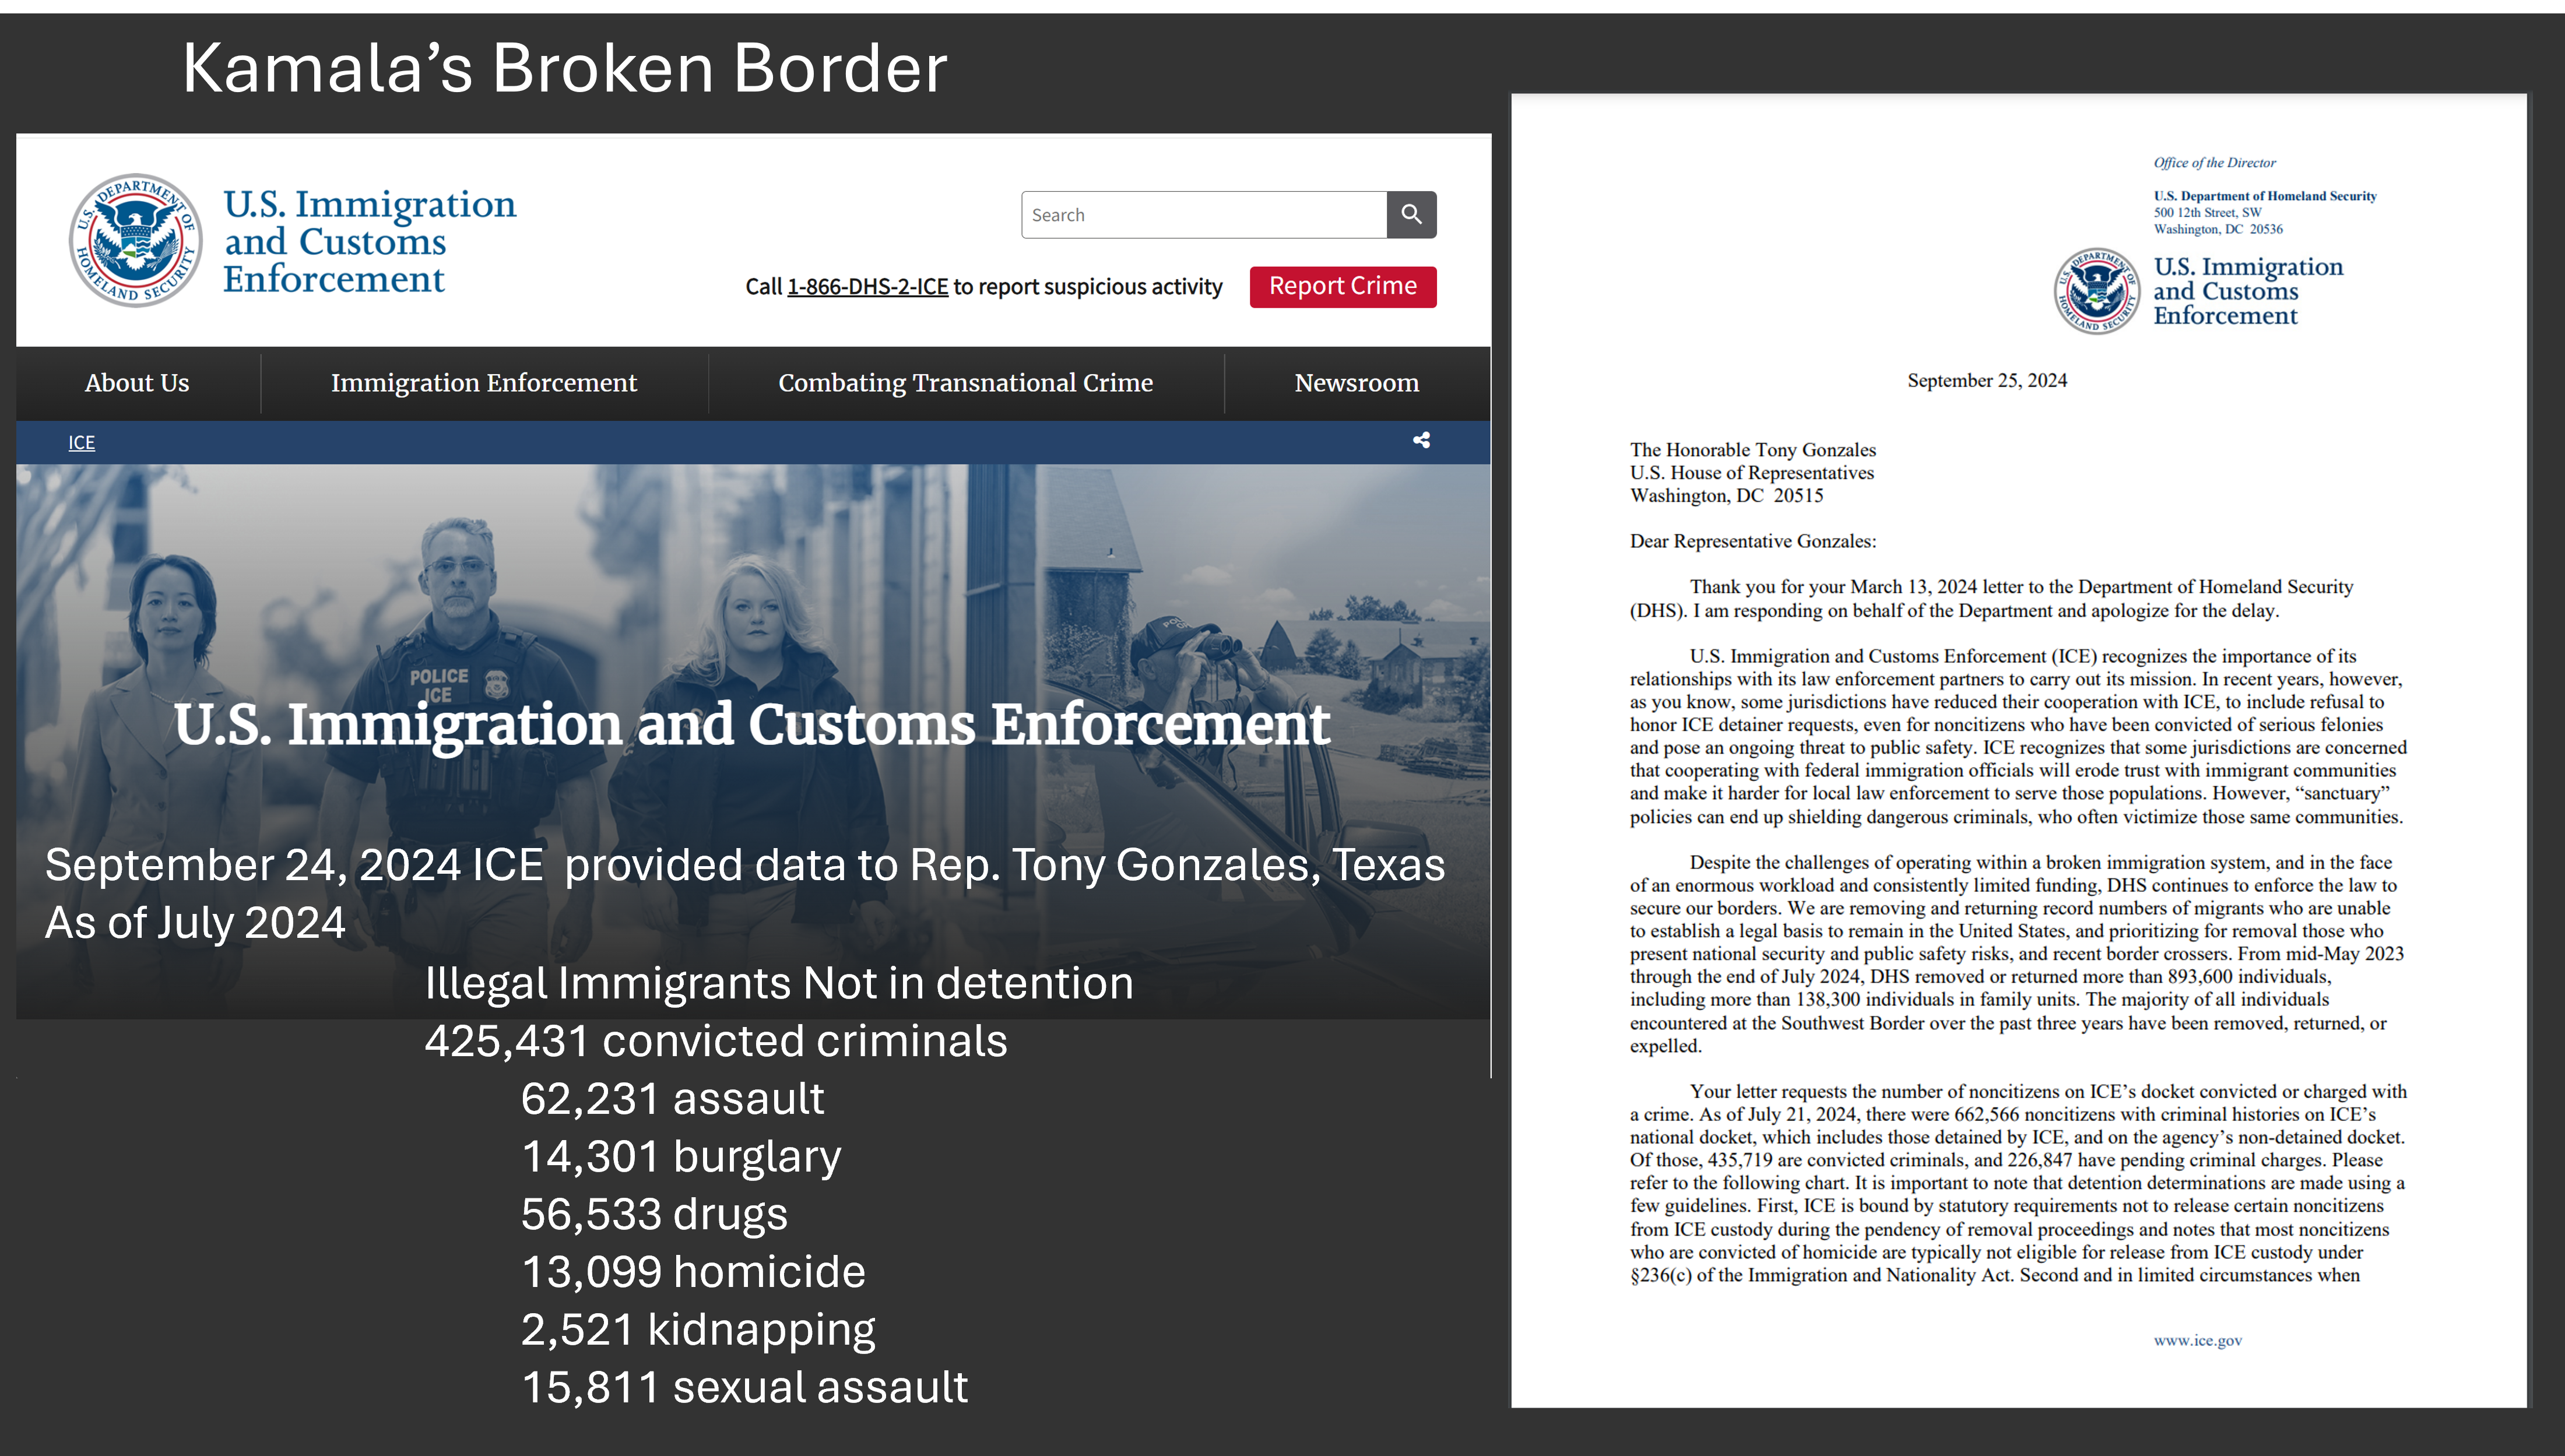Image resolution: width=2565 pixels, height=1456 pixels.
Task: Click the ICE agency name in letter header
Action: tap(2248, 291)
